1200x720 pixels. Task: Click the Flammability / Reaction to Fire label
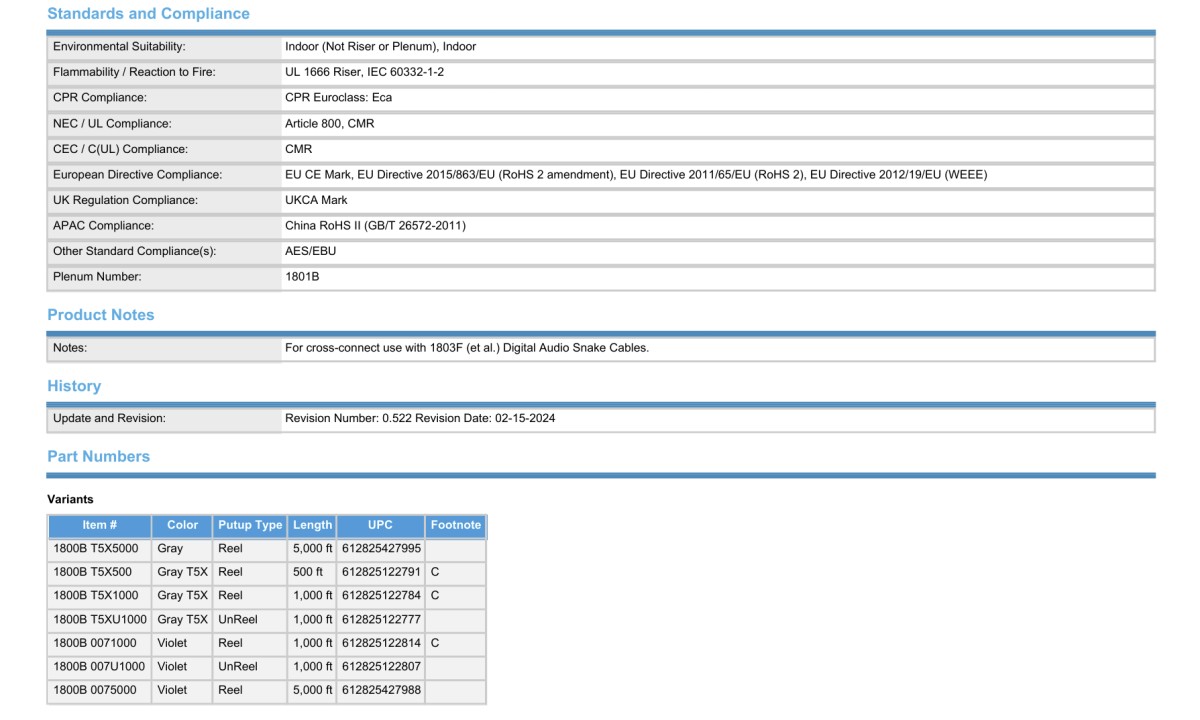click(x=134, y=72)
